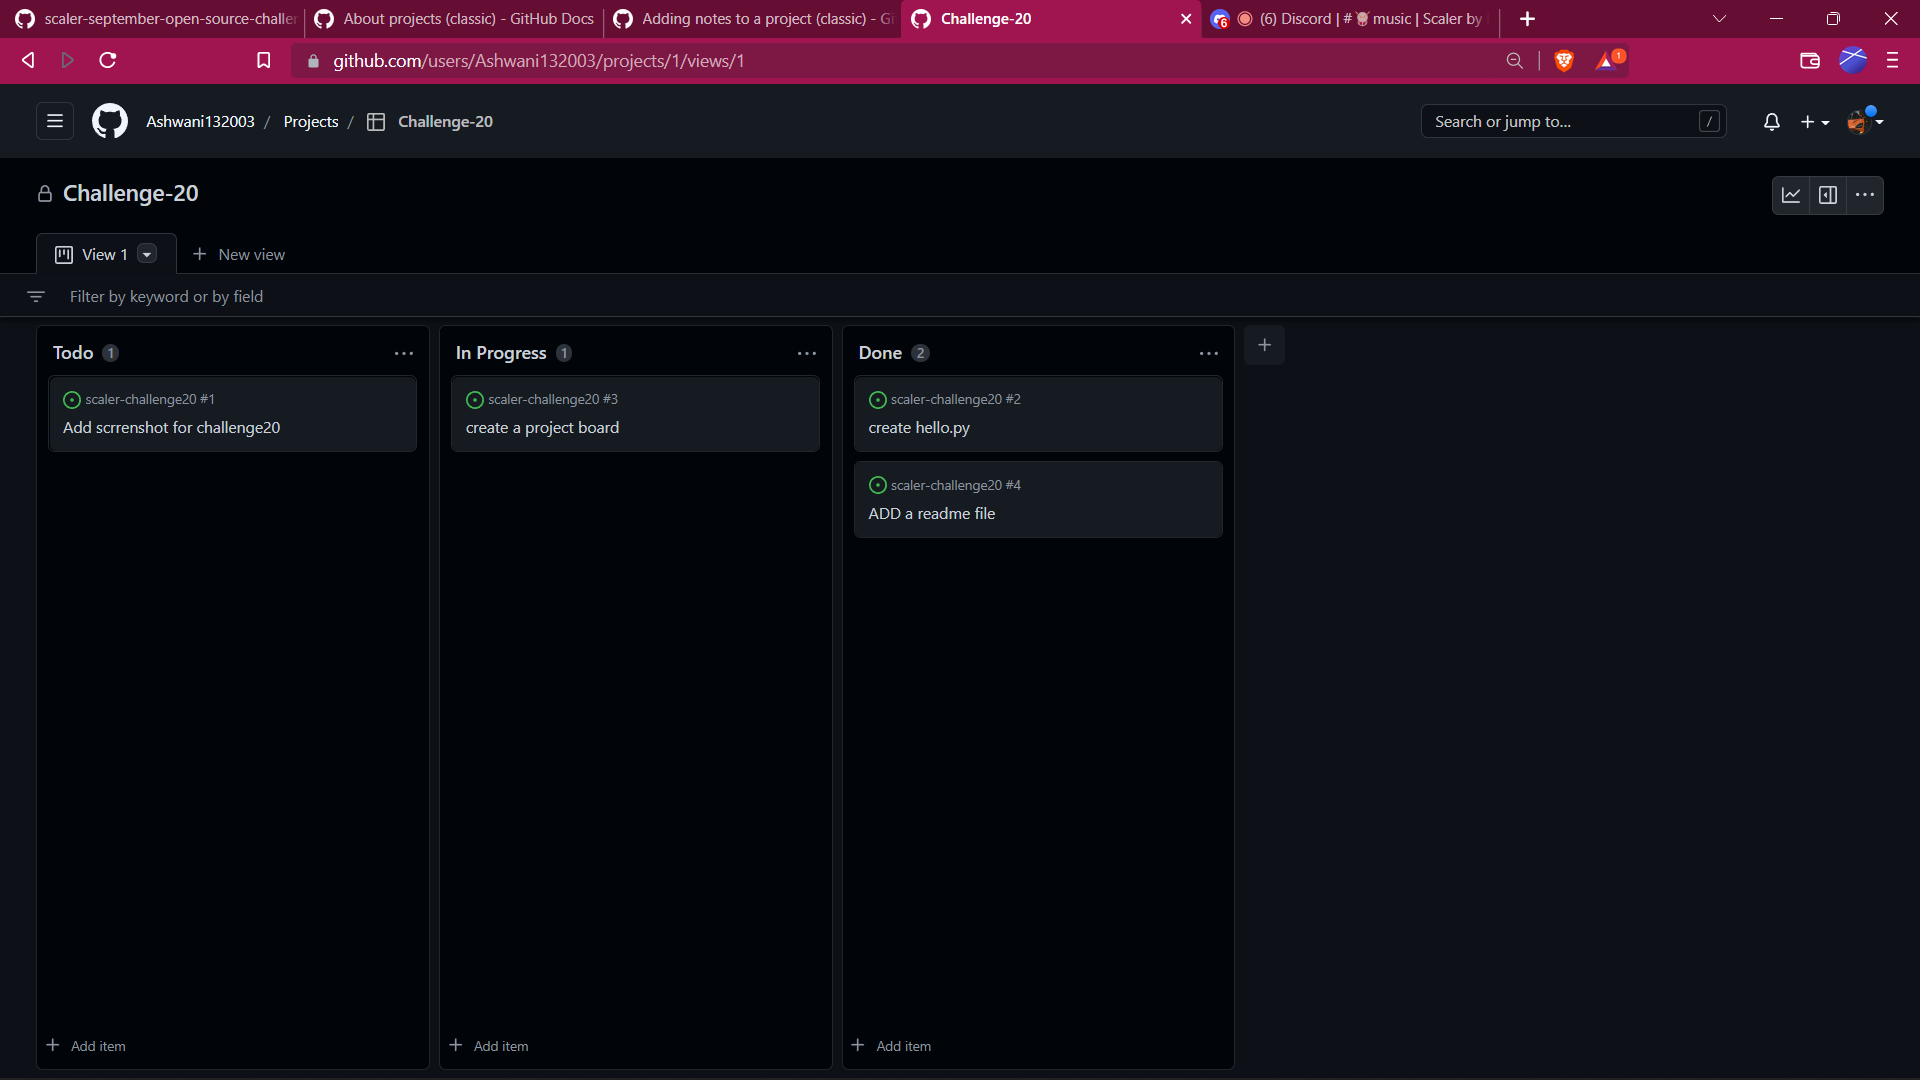Click the Filter by keyword field
This screenshot has width=1920, height=1080.
click(166, 297)
